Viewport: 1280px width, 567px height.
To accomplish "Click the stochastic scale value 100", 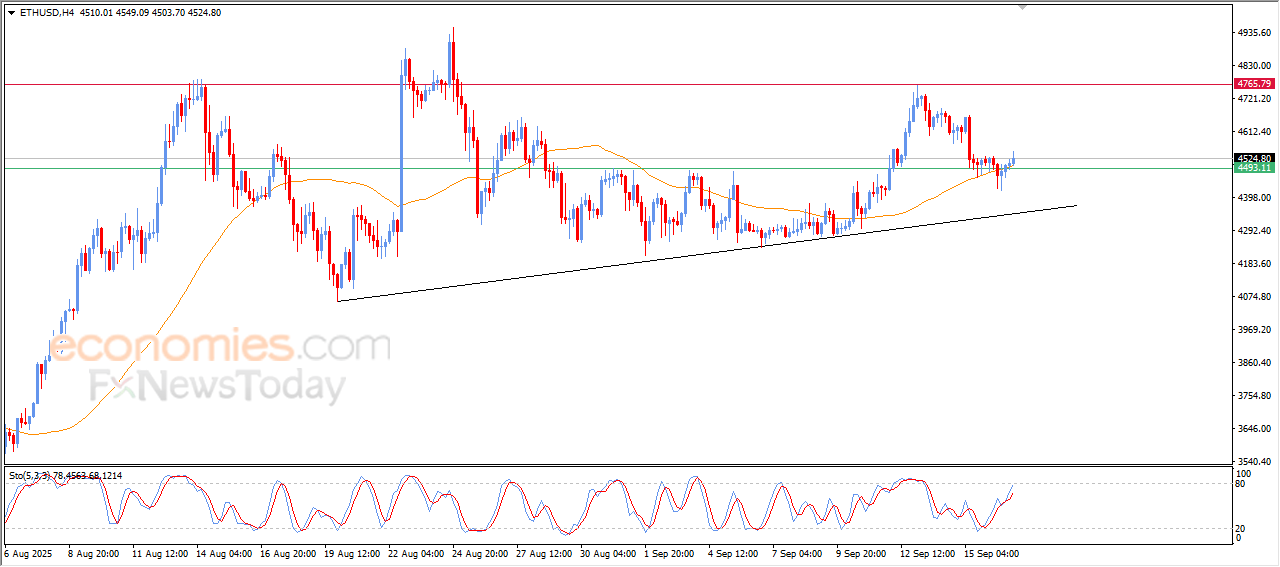I will point(1245,473).
